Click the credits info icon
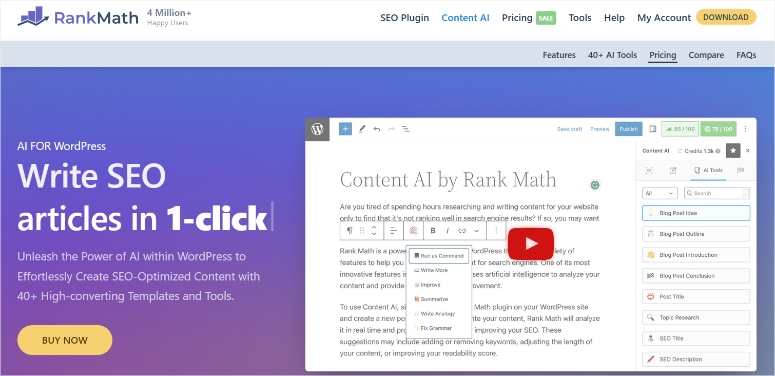 click(x=718, y=151)
